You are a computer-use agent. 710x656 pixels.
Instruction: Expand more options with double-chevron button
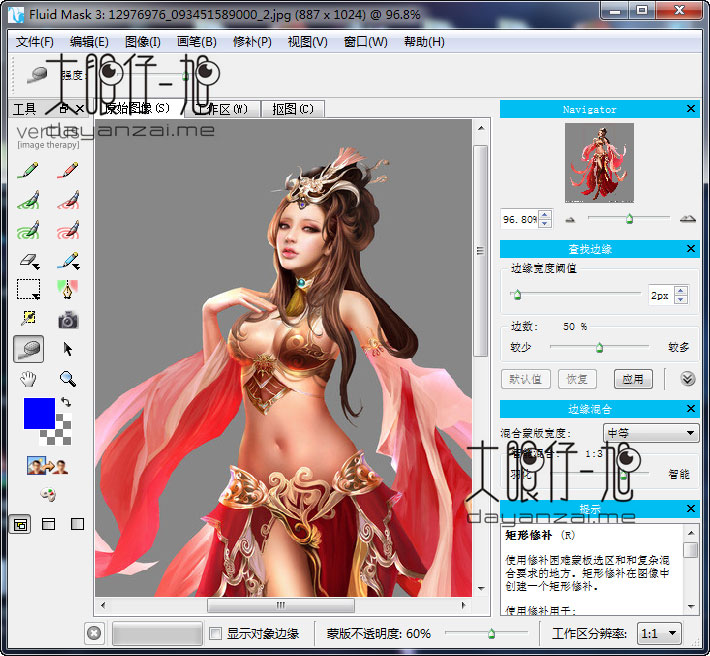(x=687, y=378)
